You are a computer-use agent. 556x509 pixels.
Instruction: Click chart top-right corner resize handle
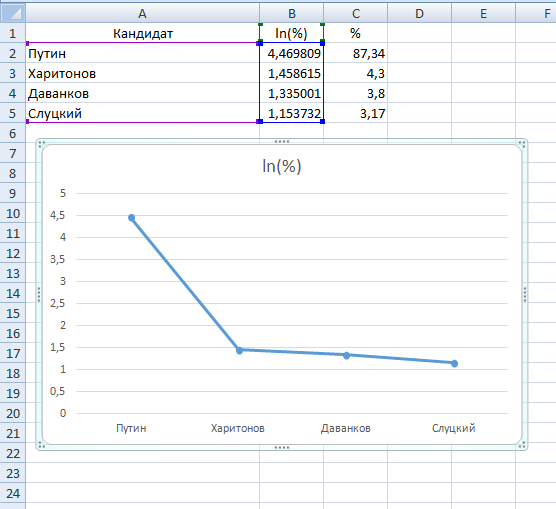[522, 144]
